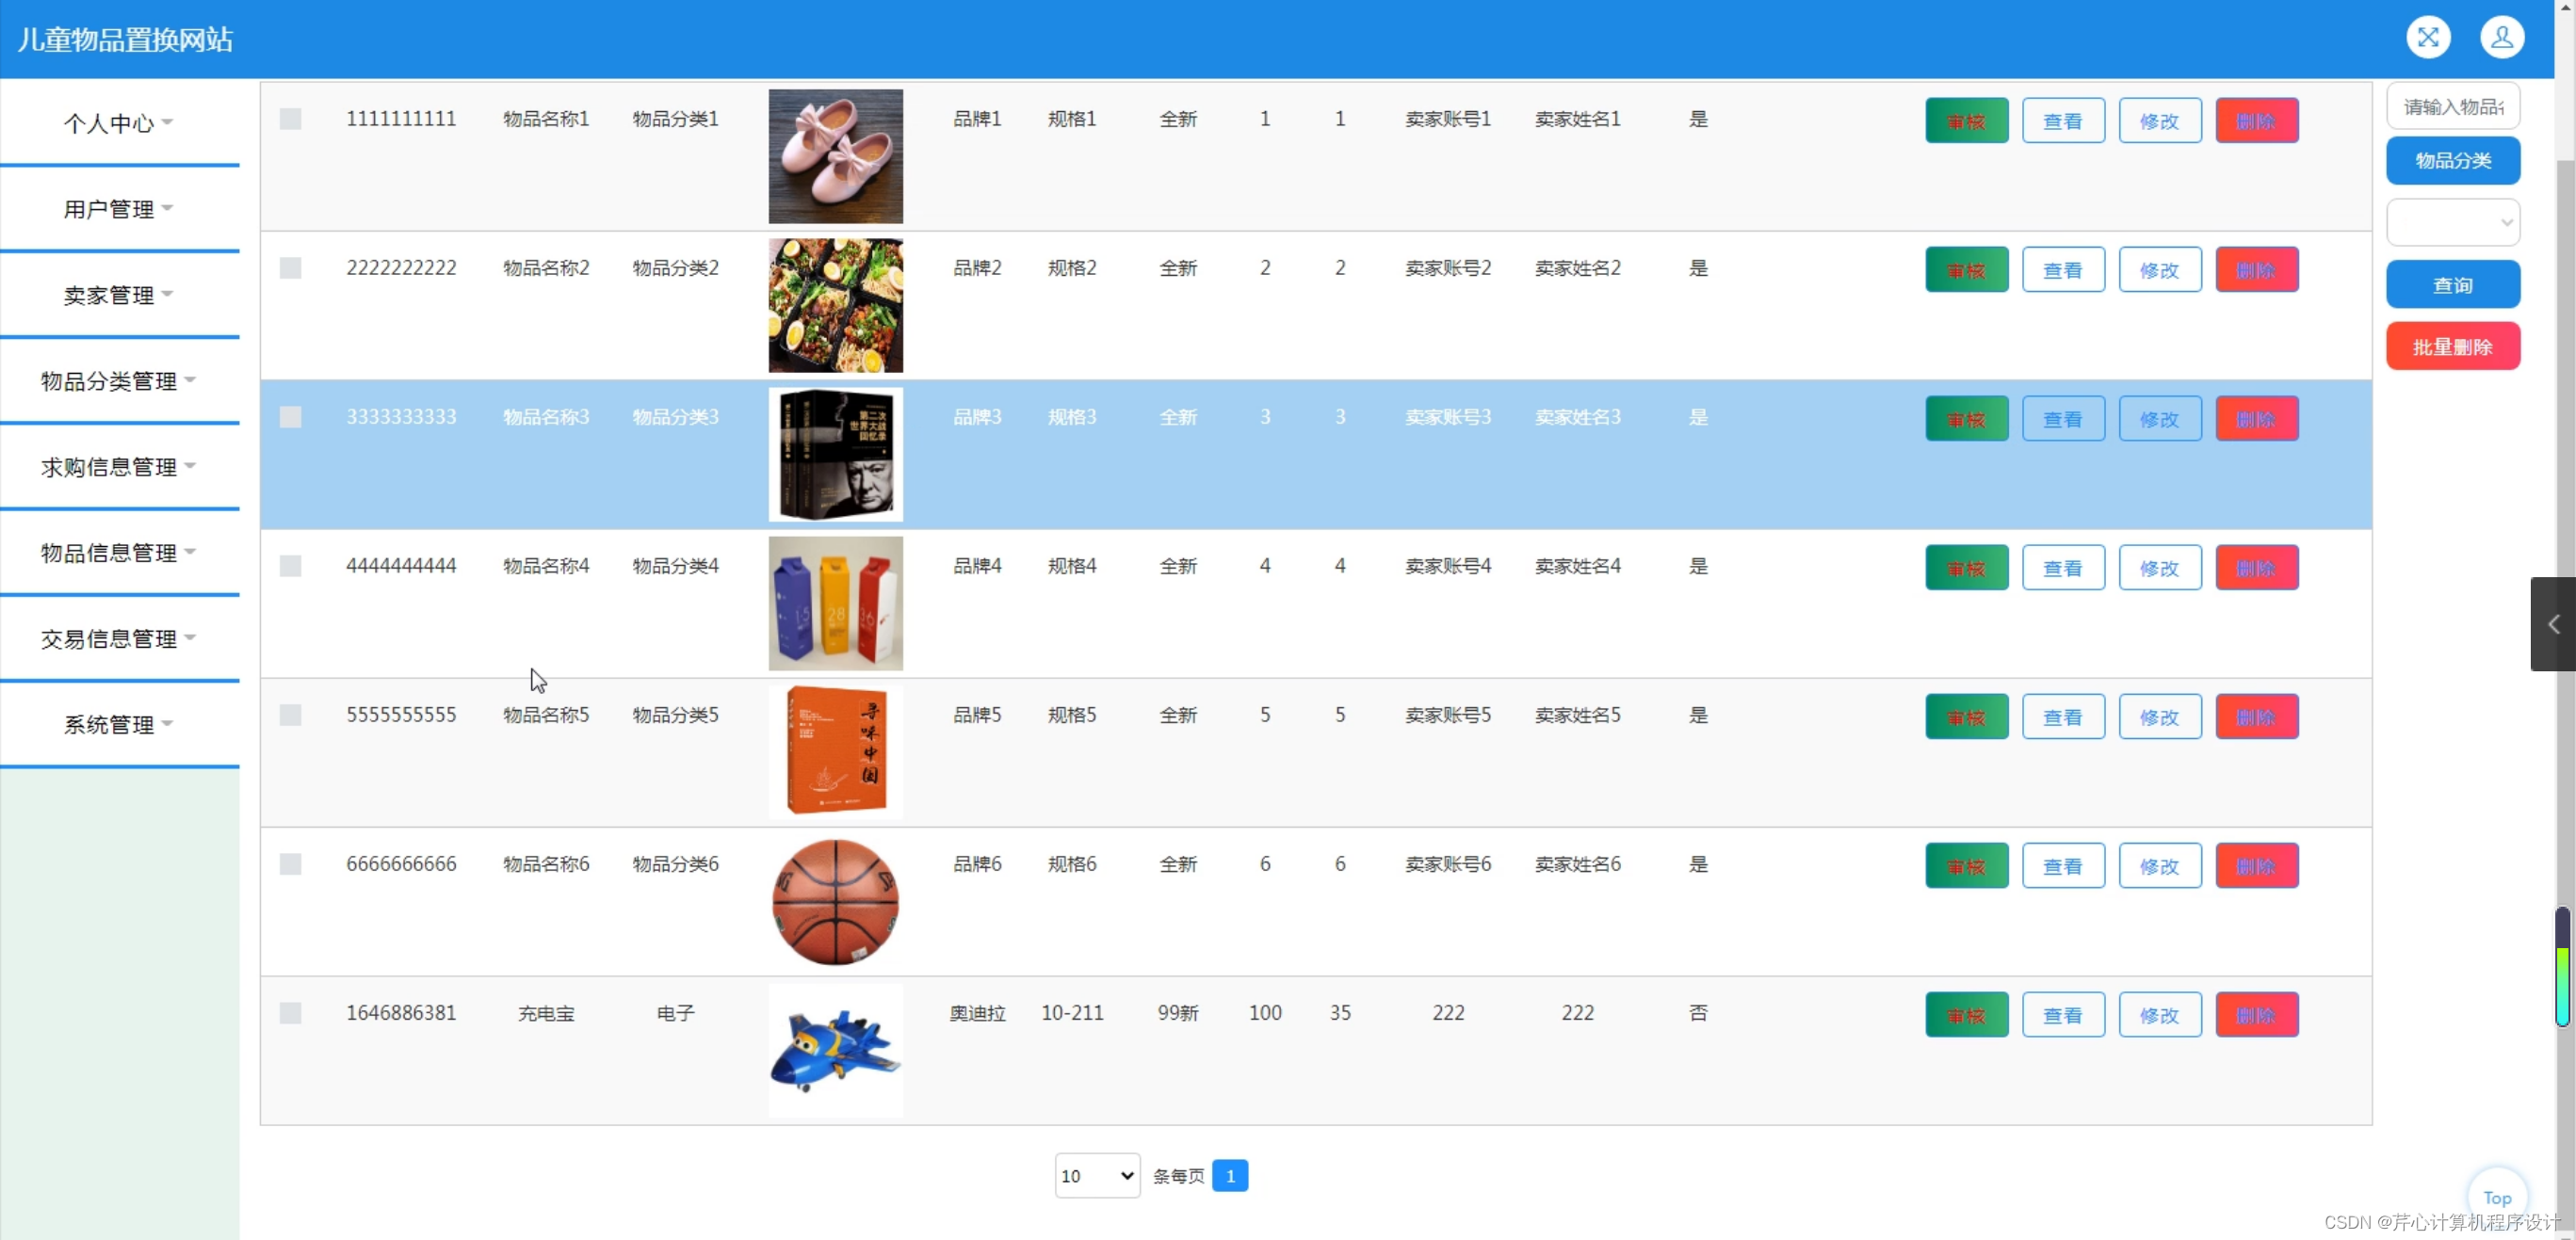Expand the right side collapse arrow panel

(x=2552, y=624)
